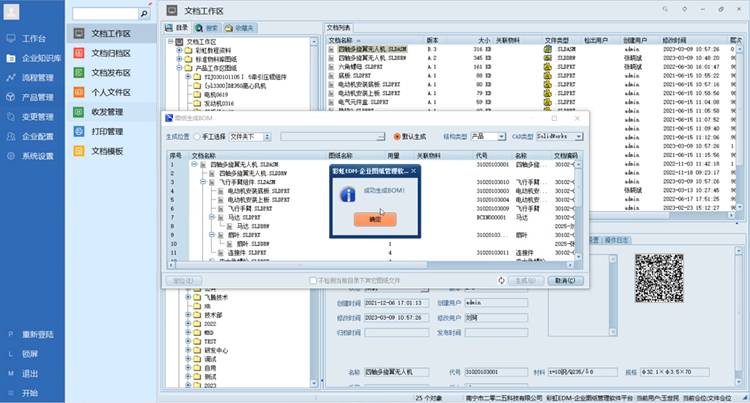Select the 默认生成 radio option

397,136
